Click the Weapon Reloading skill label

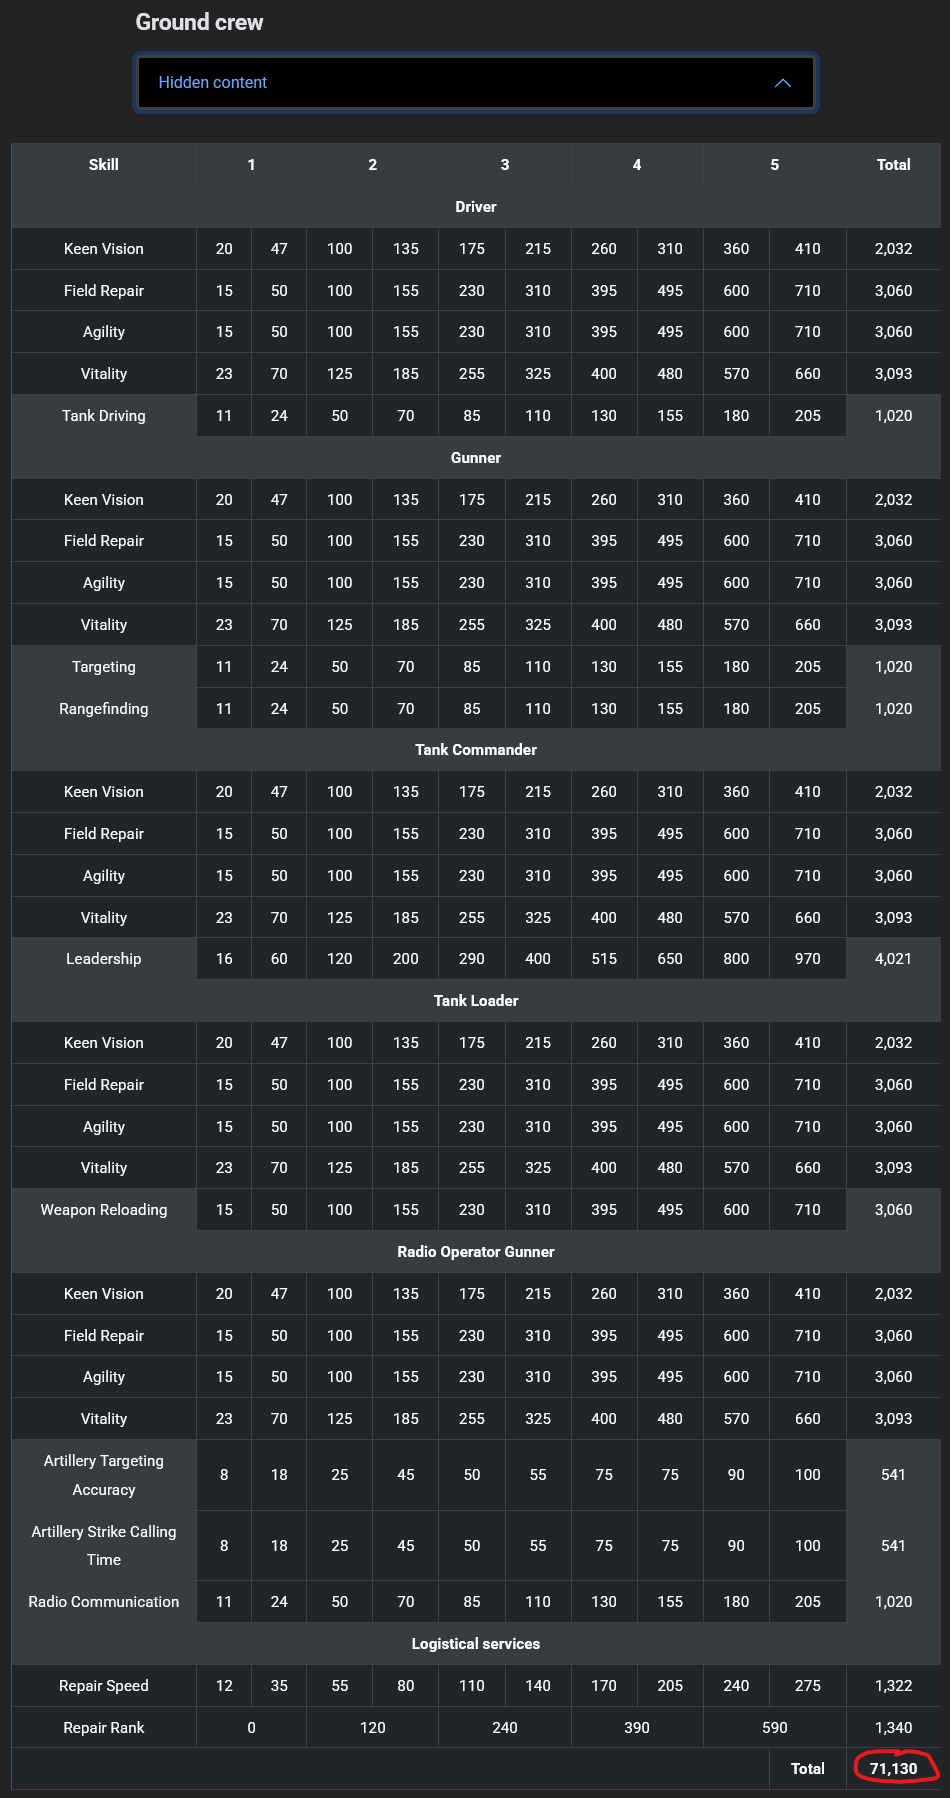pos(104,1210)
